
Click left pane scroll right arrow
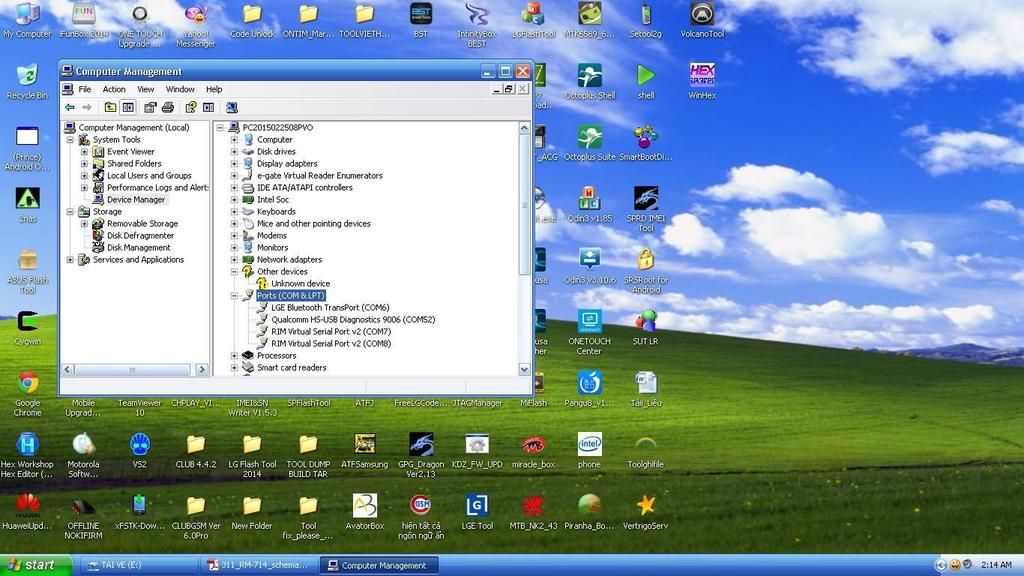(x=202, y=370)
